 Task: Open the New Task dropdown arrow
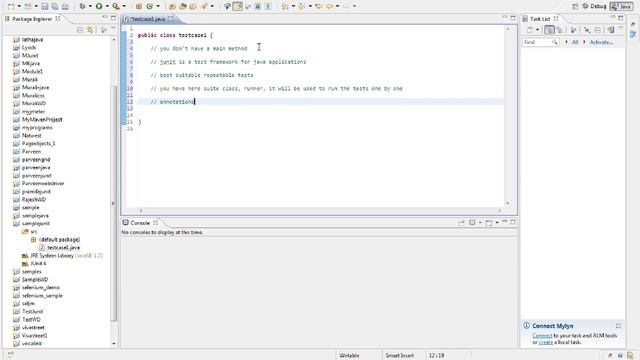[537, 30]
